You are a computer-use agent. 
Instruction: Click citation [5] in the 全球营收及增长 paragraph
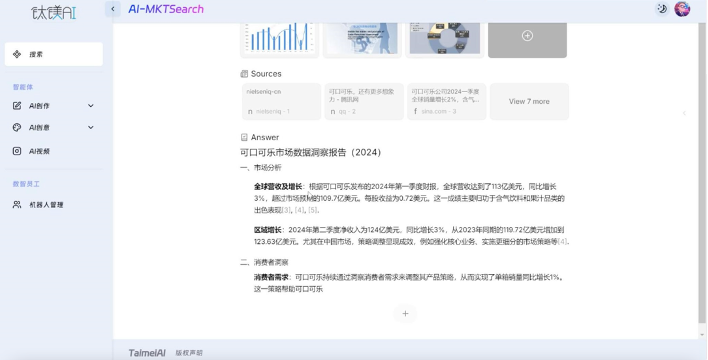(x=313, y=210)
